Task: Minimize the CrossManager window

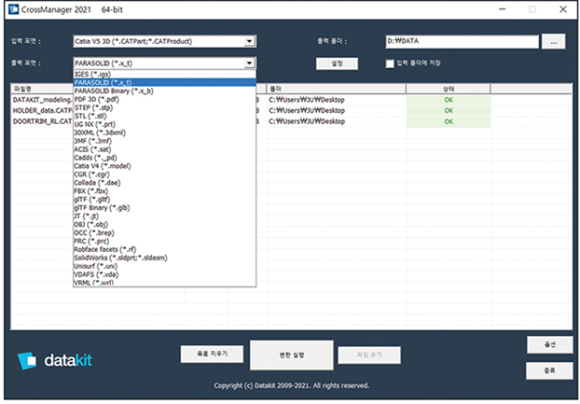Action: 502,9
